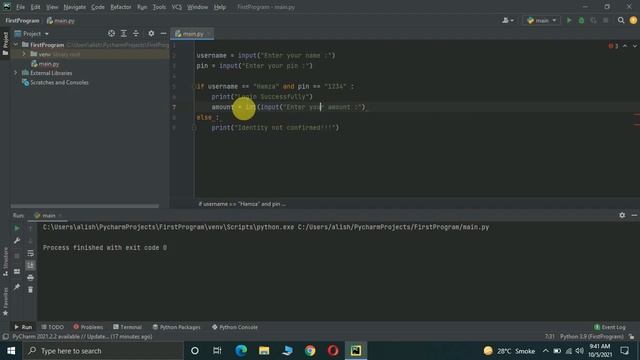Click the Windows search box
The width and height of the screenshot is (640, 360).
103,351
